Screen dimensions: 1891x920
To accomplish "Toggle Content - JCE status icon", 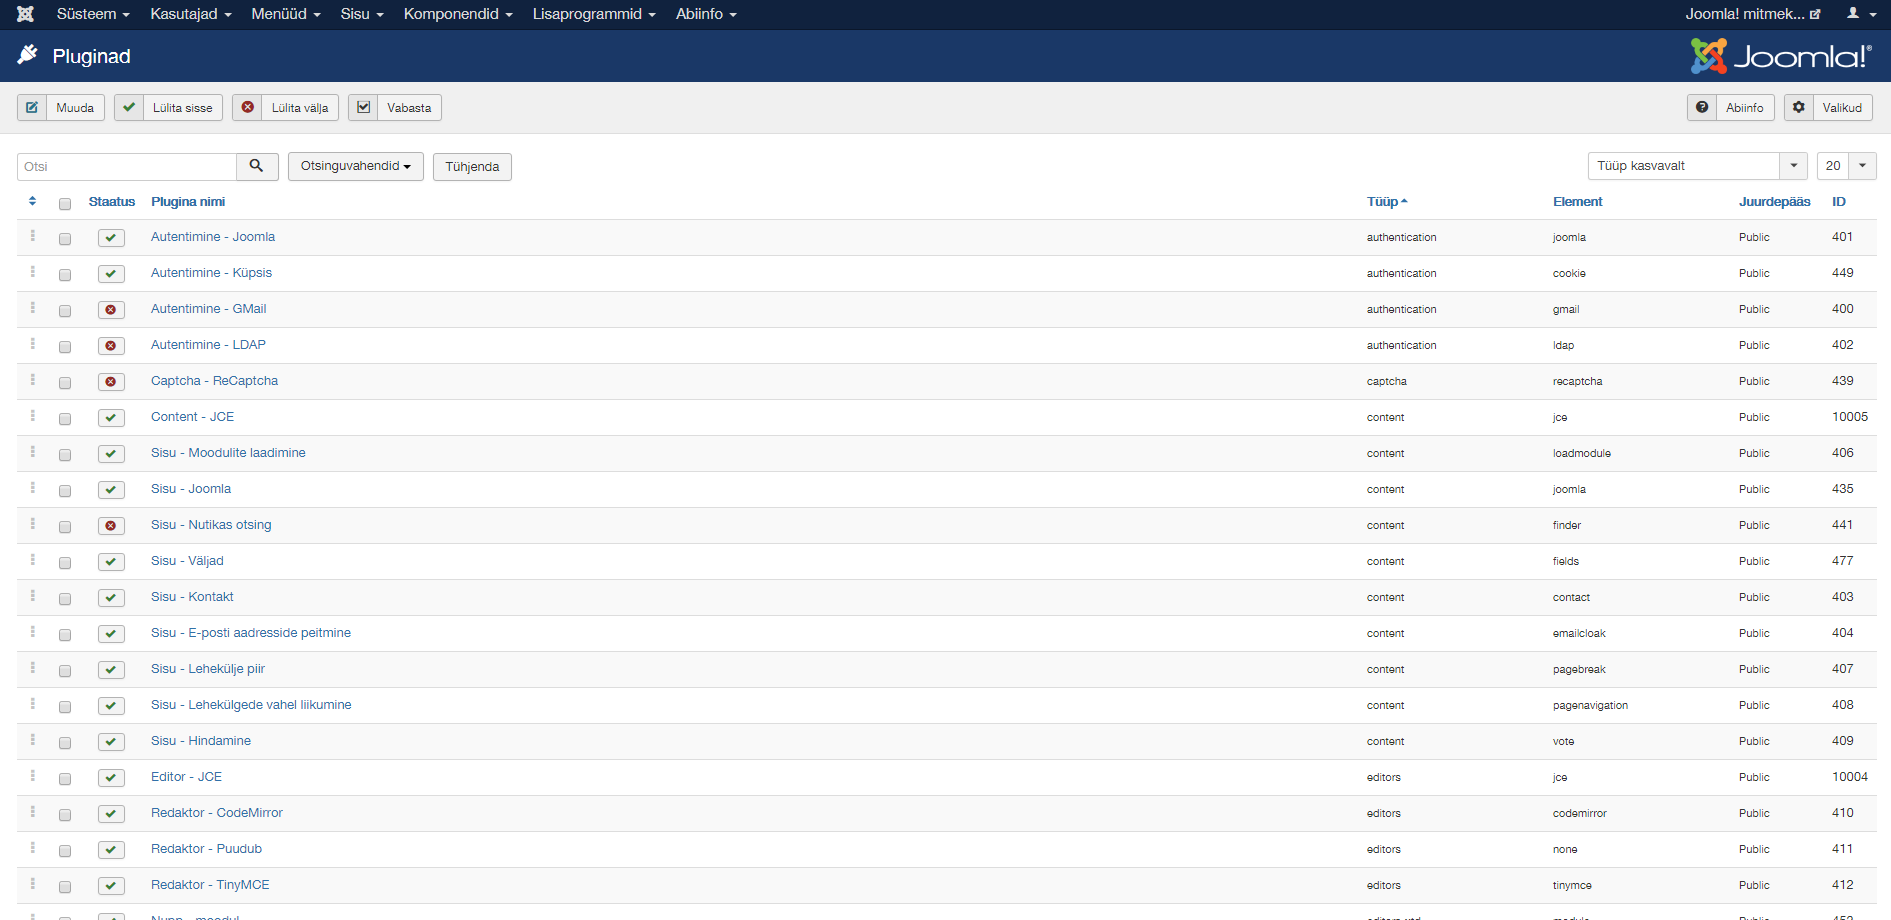I will 111,418.
